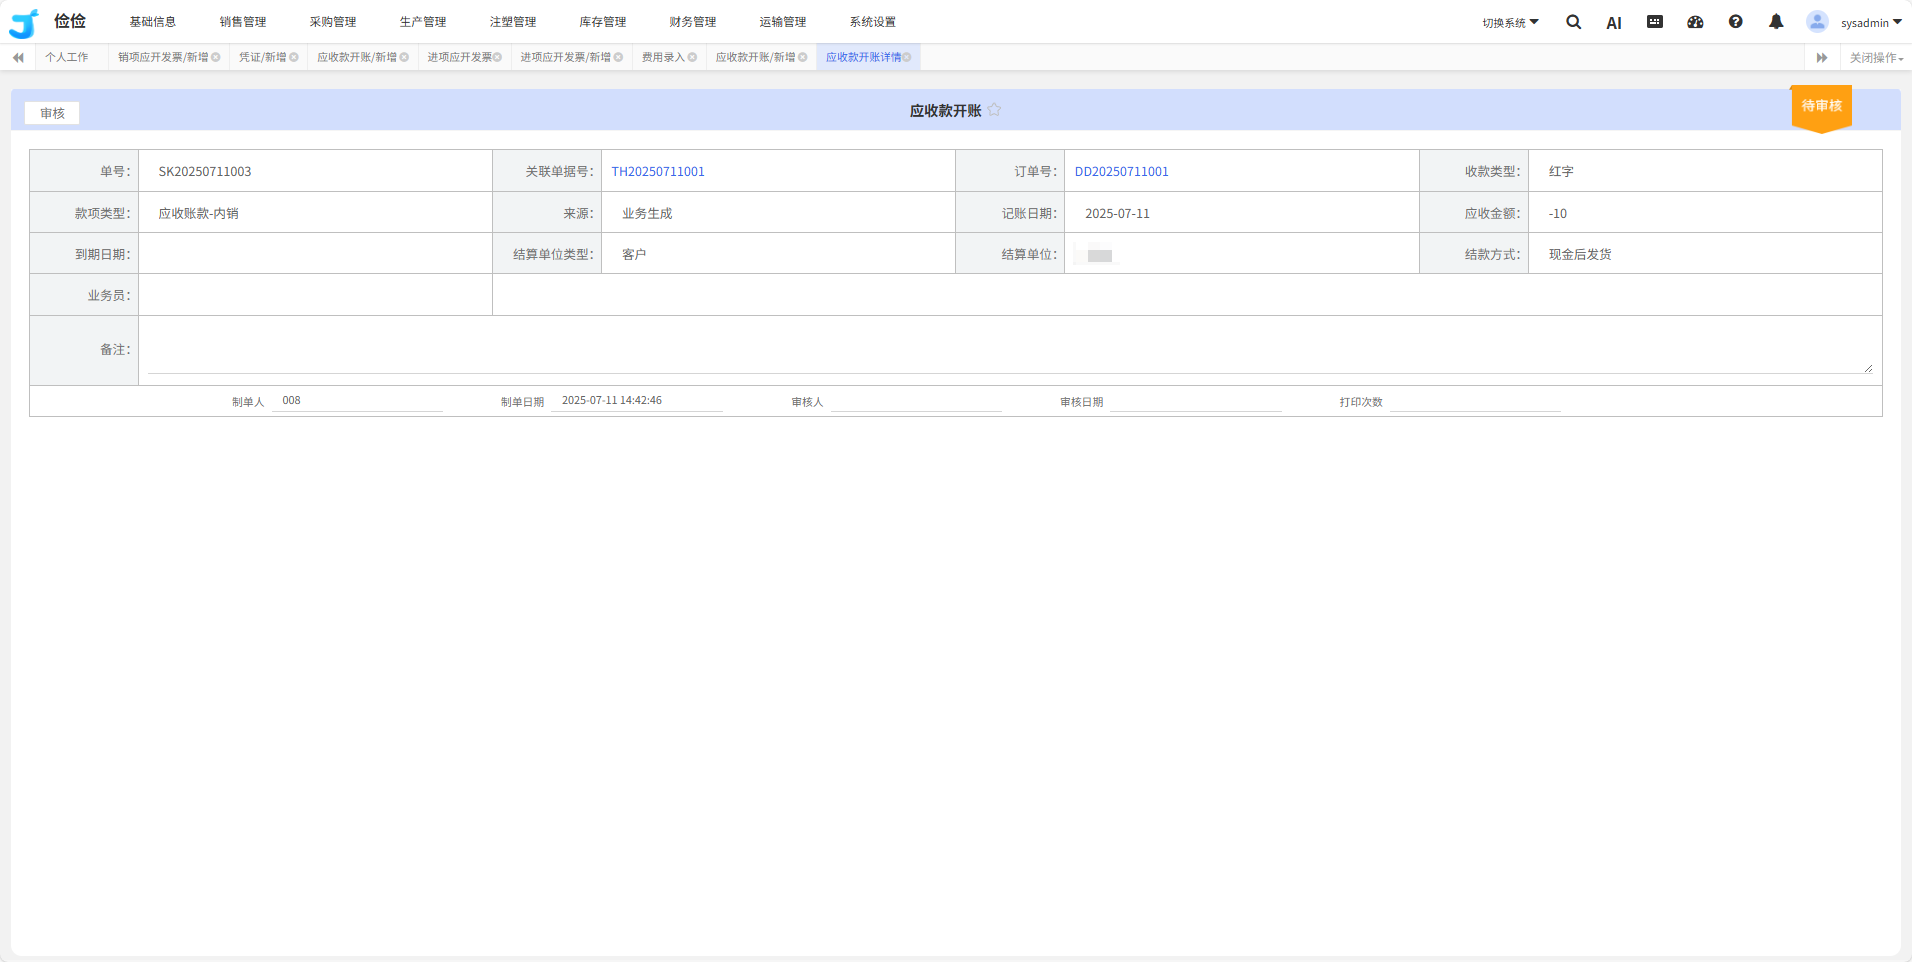Viewport: 1912px width, 962px height.
Task: Open the dashboard gauge icon
Action: pyautogui.click(x=1695, y=22)
